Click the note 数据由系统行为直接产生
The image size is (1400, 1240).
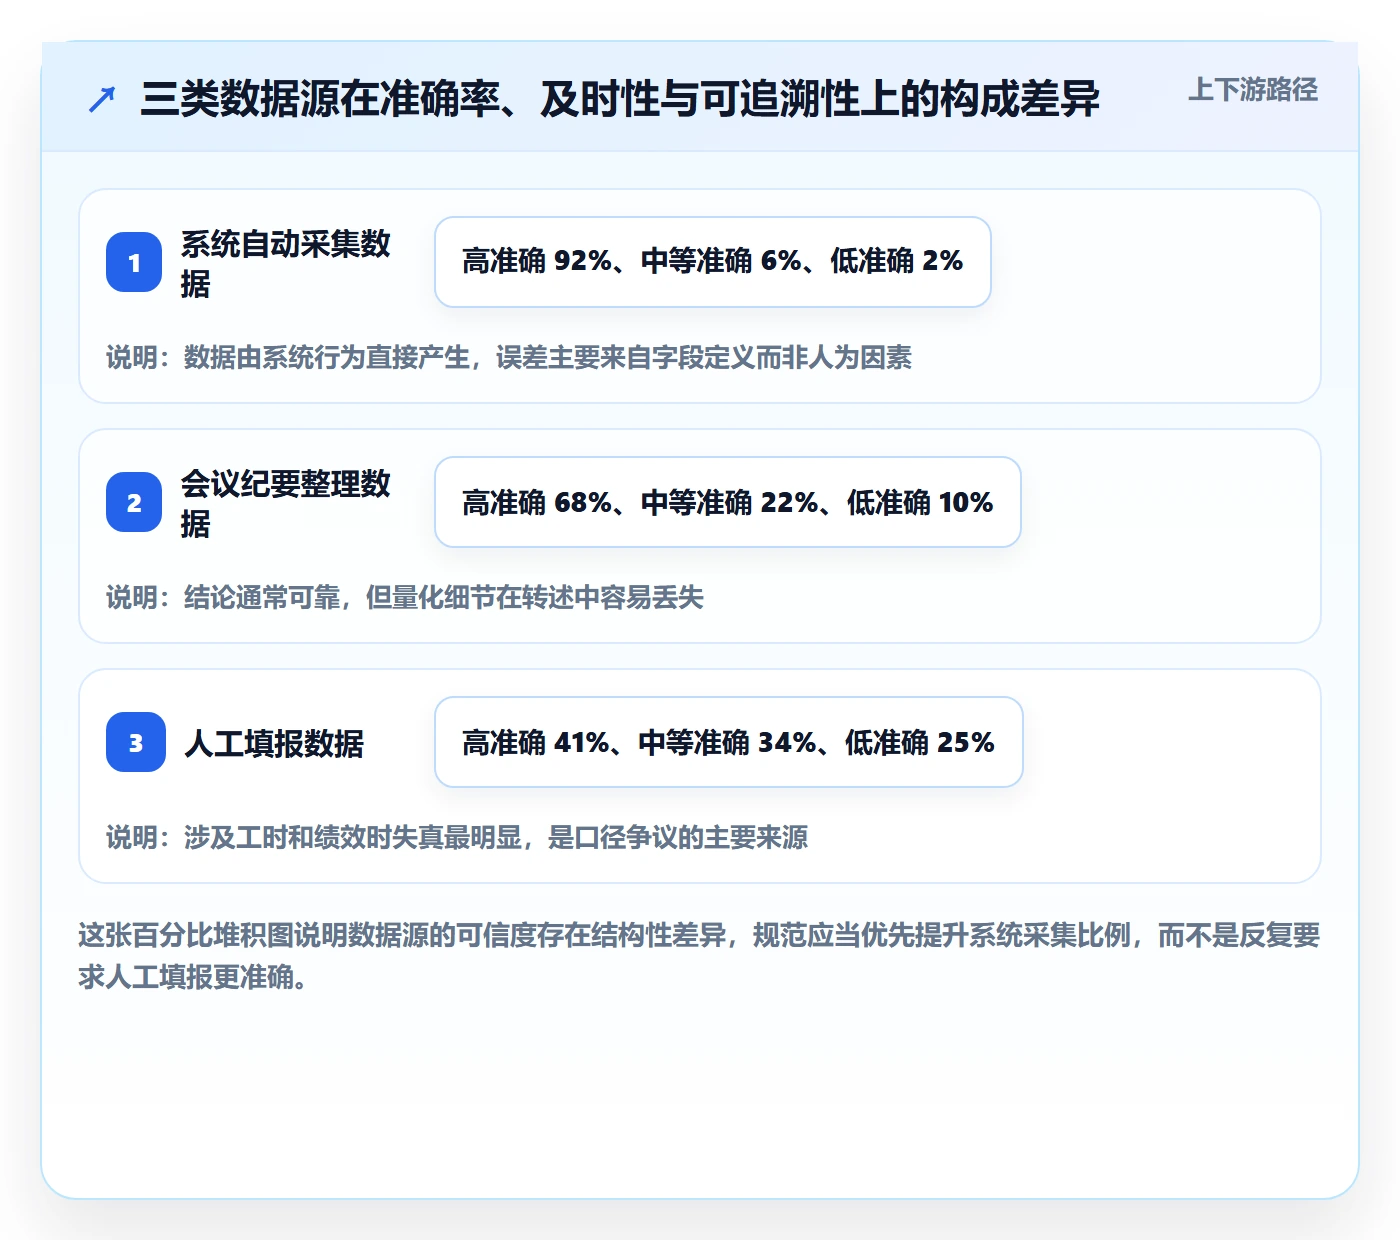[509, 357]
